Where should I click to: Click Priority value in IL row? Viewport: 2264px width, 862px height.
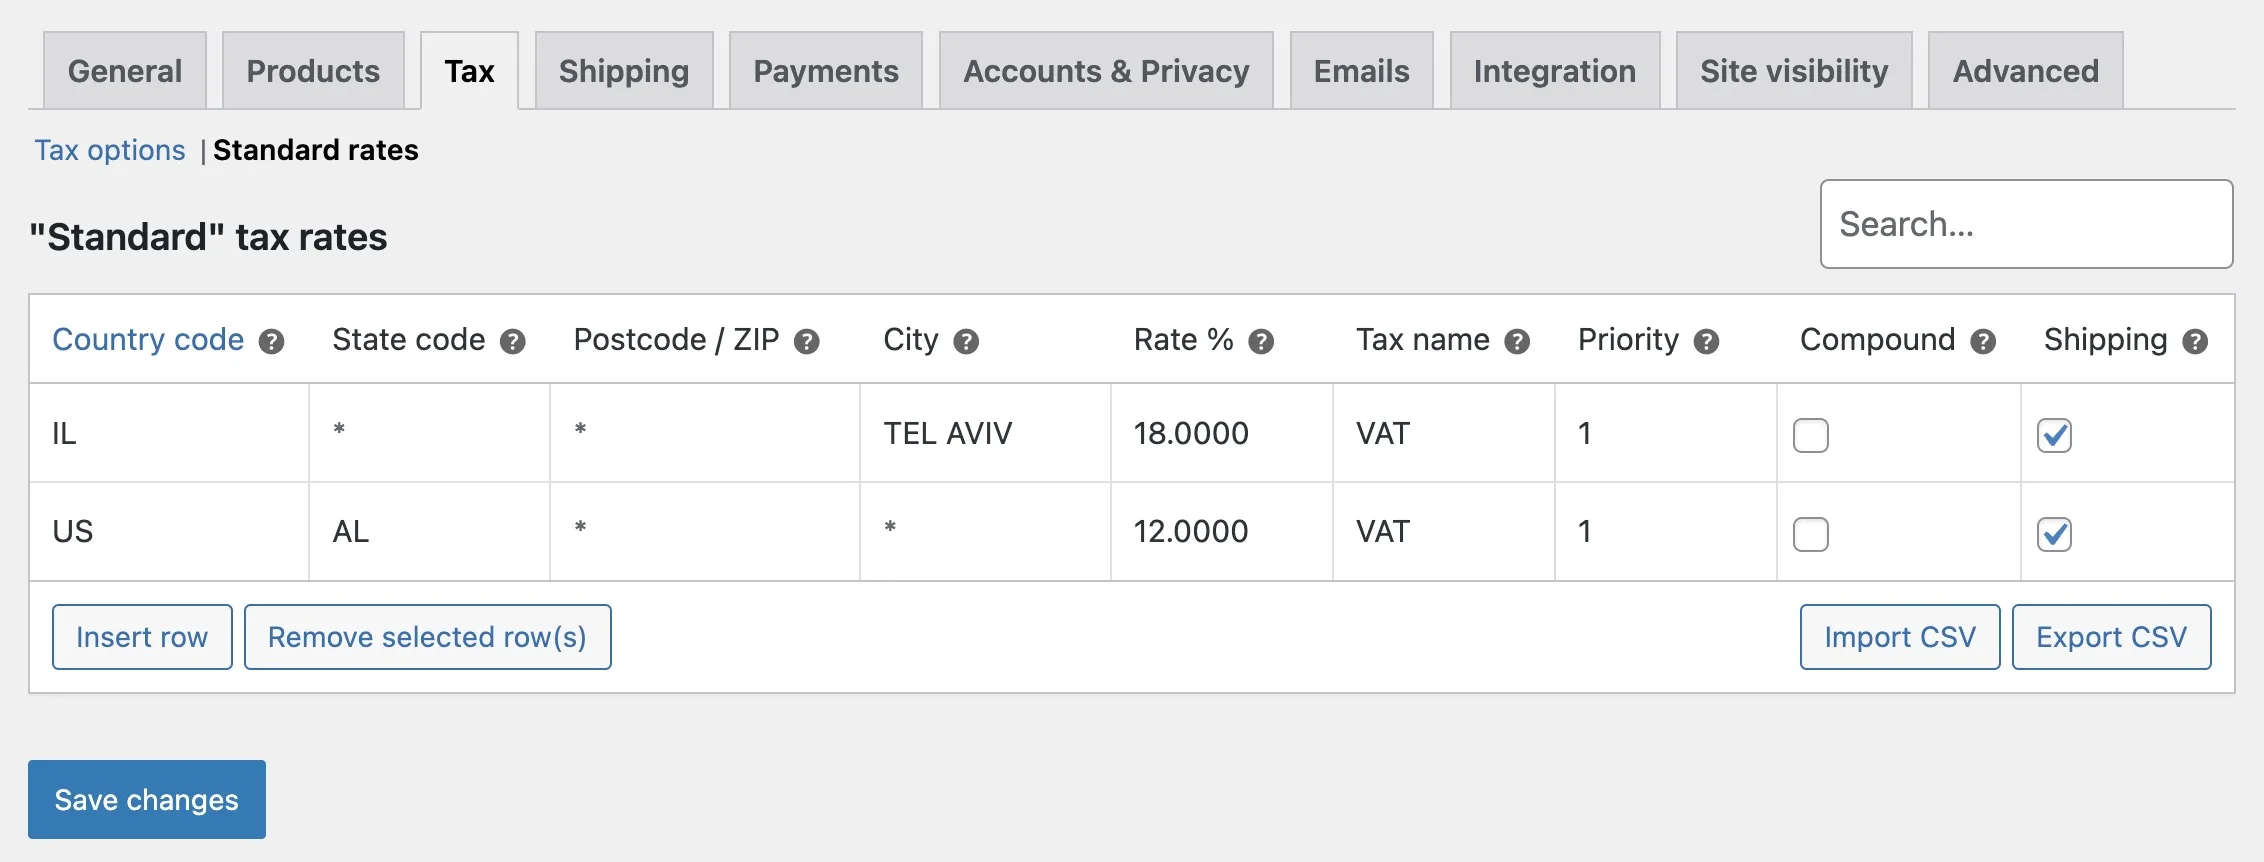pos(1666,433)
